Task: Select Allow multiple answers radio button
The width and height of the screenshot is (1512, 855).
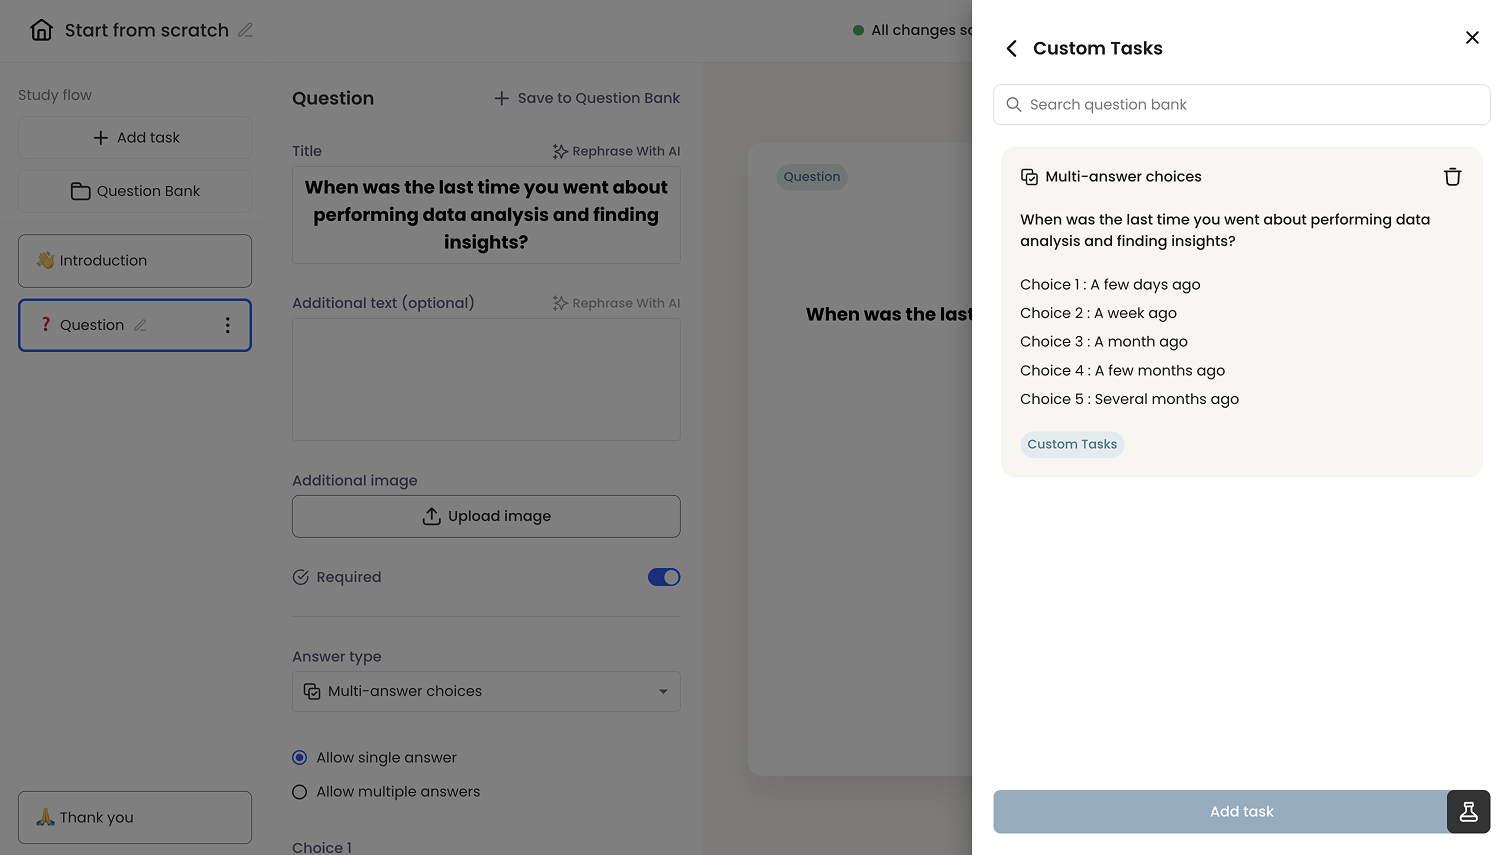Action: click(x=299, y=792)
